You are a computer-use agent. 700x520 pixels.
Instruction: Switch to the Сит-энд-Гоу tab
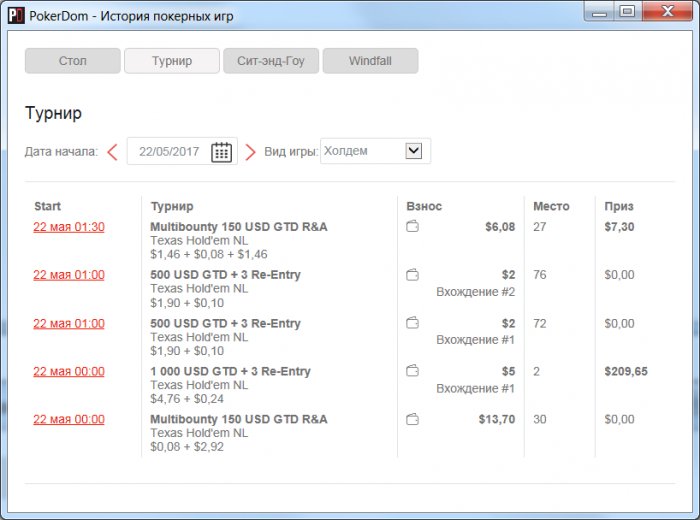[271, 61]
